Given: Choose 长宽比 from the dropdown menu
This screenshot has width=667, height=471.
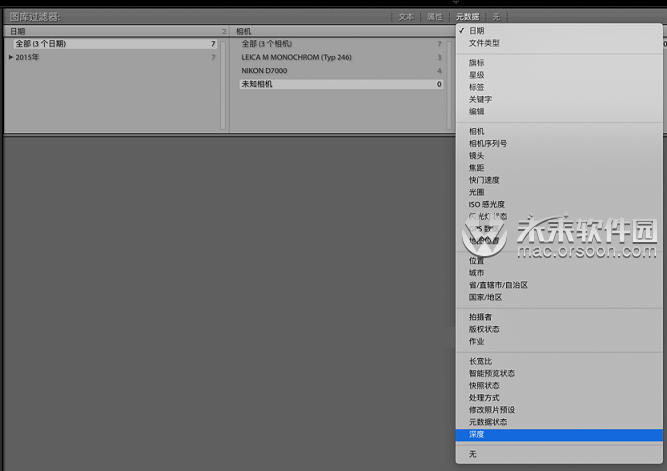Looking at the screenshot, I should click(559, 361).
